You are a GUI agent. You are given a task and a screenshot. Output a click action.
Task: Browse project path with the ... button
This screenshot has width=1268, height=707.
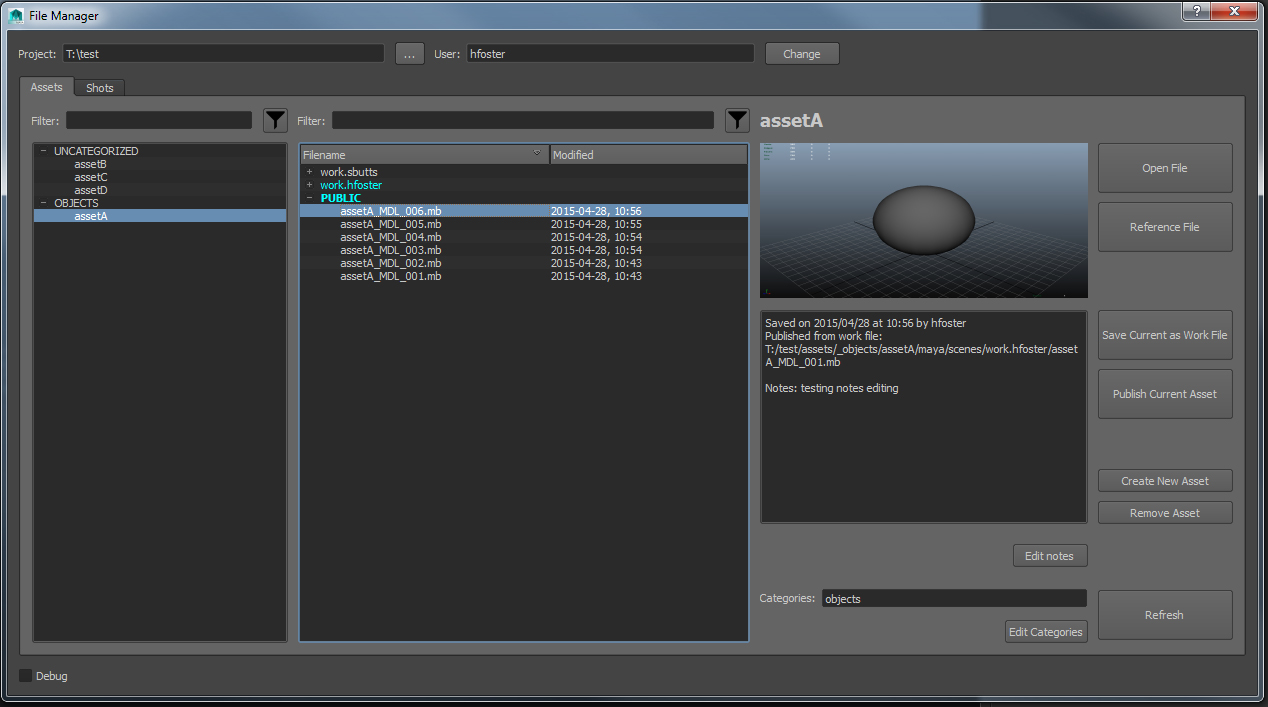pyautogui.click(x=410, y=54)
